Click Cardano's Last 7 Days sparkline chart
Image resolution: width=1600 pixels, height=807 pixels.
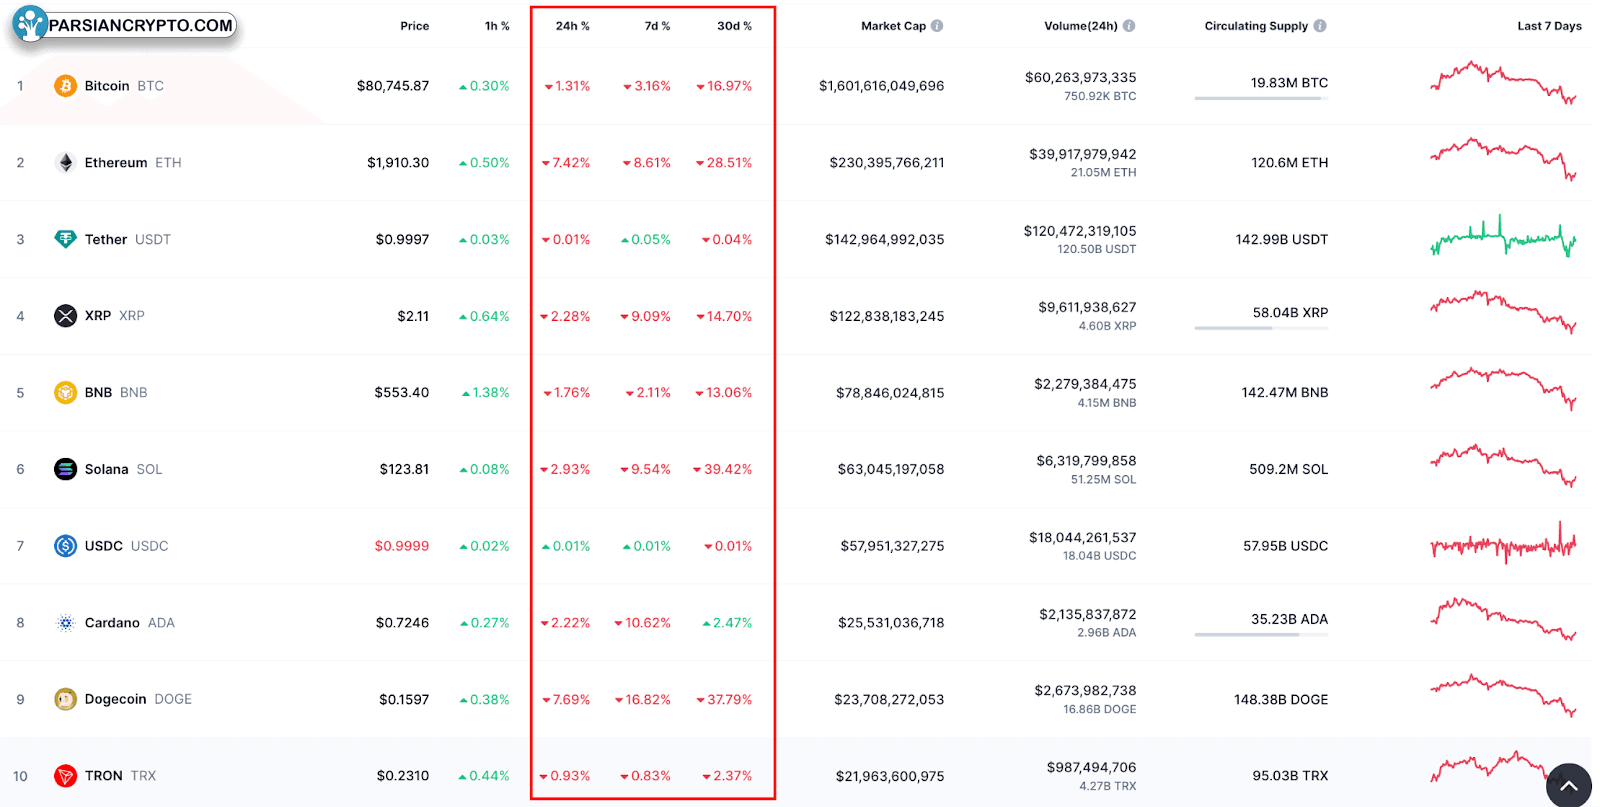(1503, 619)
